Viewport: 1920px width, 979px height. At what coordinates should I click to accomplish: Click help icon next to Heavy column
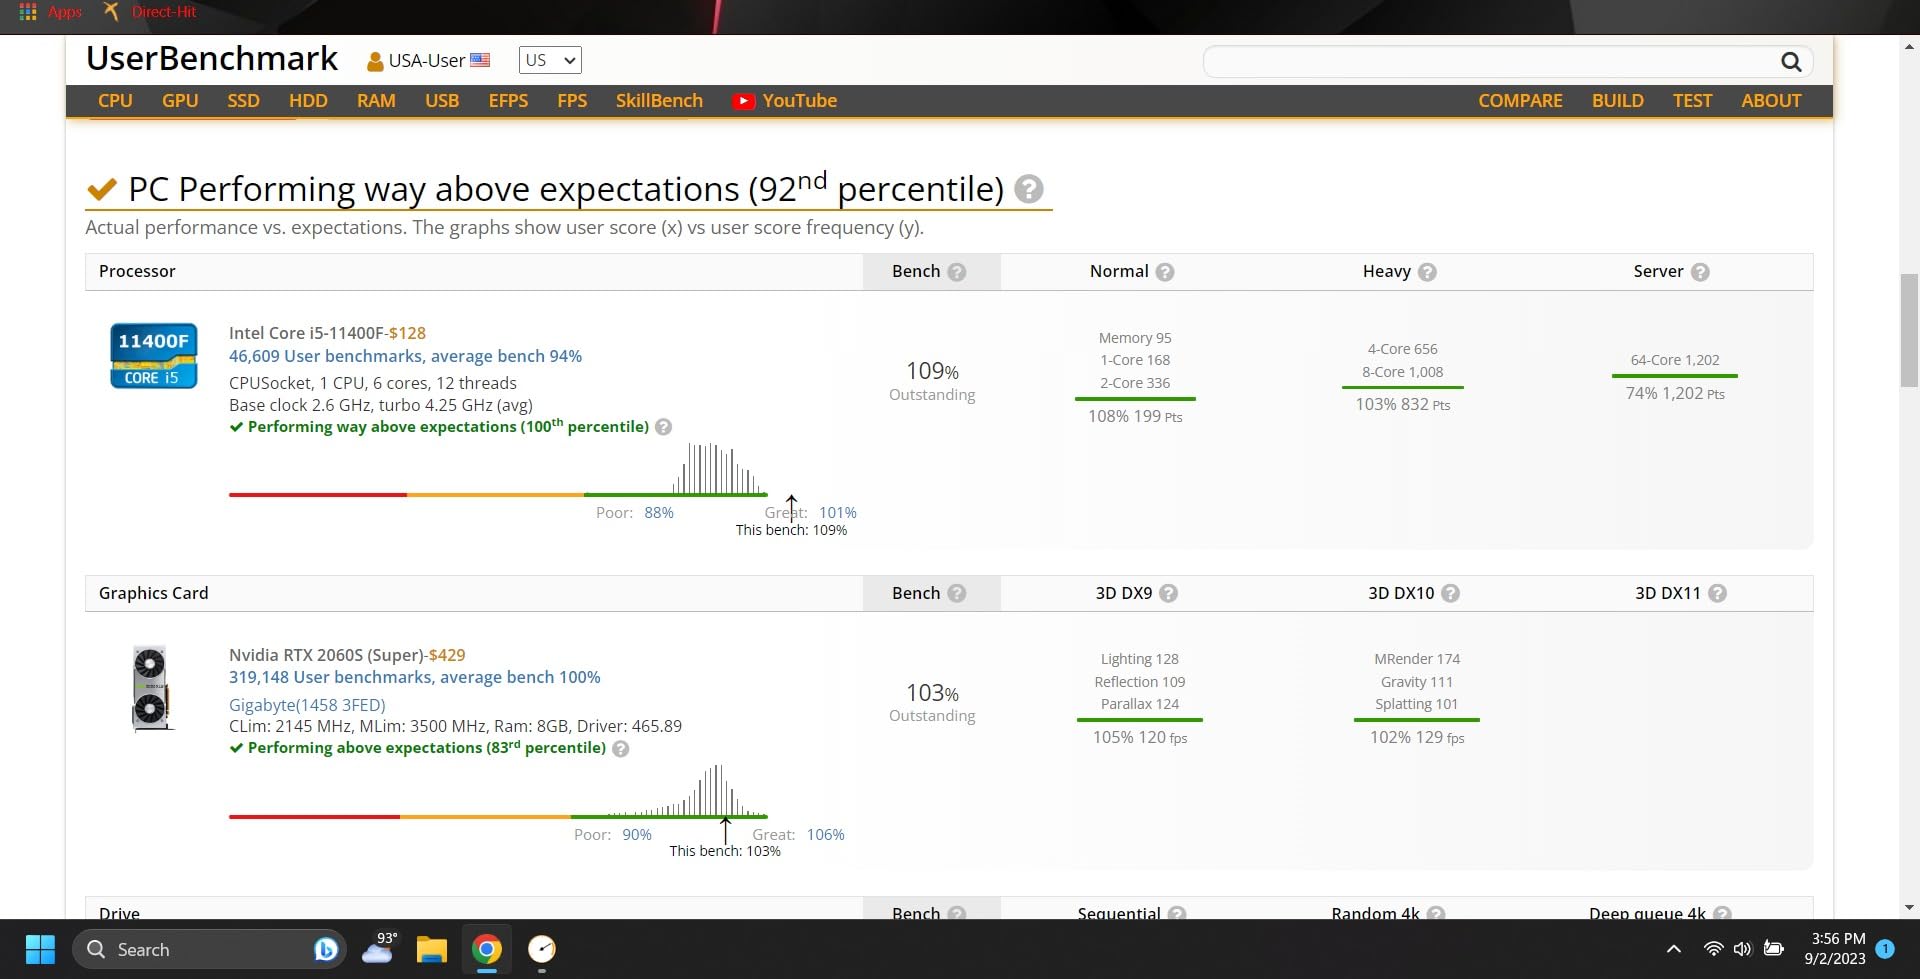pos(1427,272)
